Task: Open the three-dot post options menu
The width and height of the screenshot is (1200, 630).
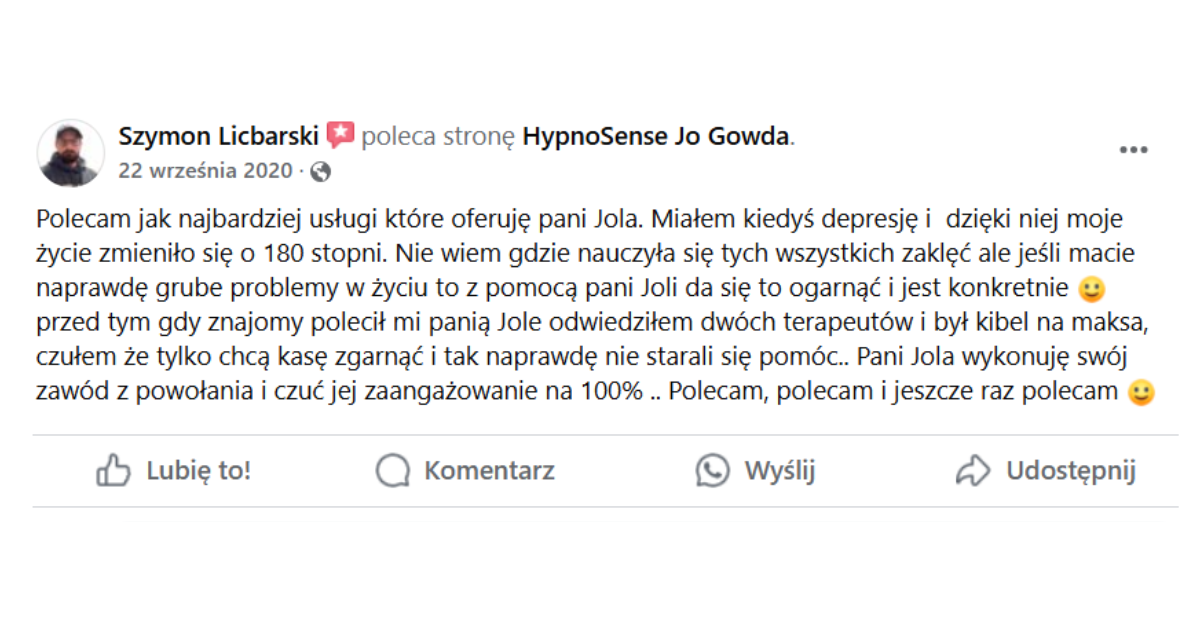Action: [x=1133, y=150]
